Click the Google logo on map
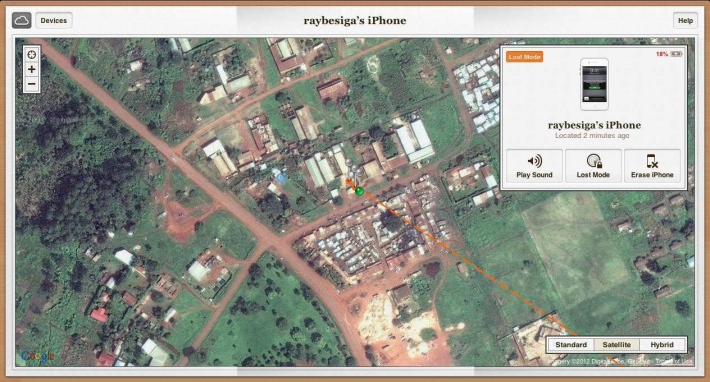Screen dimensions: 710x382 (x=37, y=356)
